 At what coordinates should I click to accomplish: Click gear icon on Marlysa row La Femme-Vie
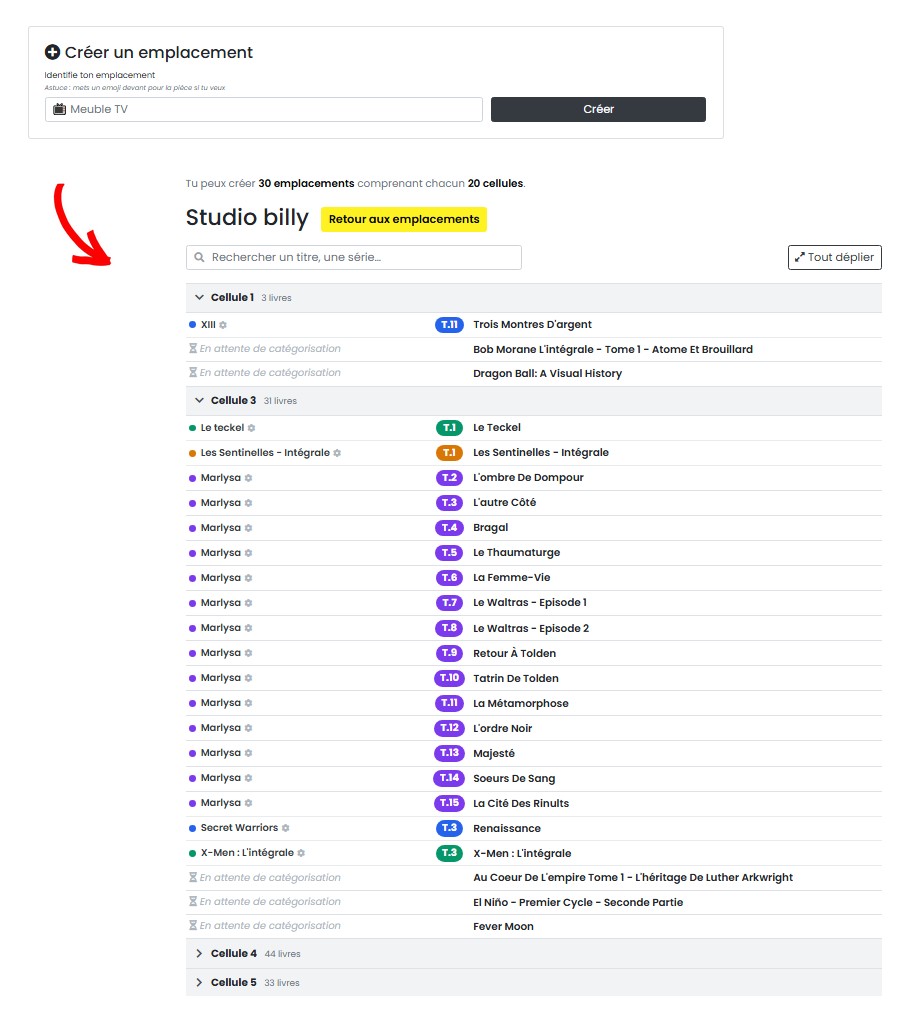click(x=248, y=578)
